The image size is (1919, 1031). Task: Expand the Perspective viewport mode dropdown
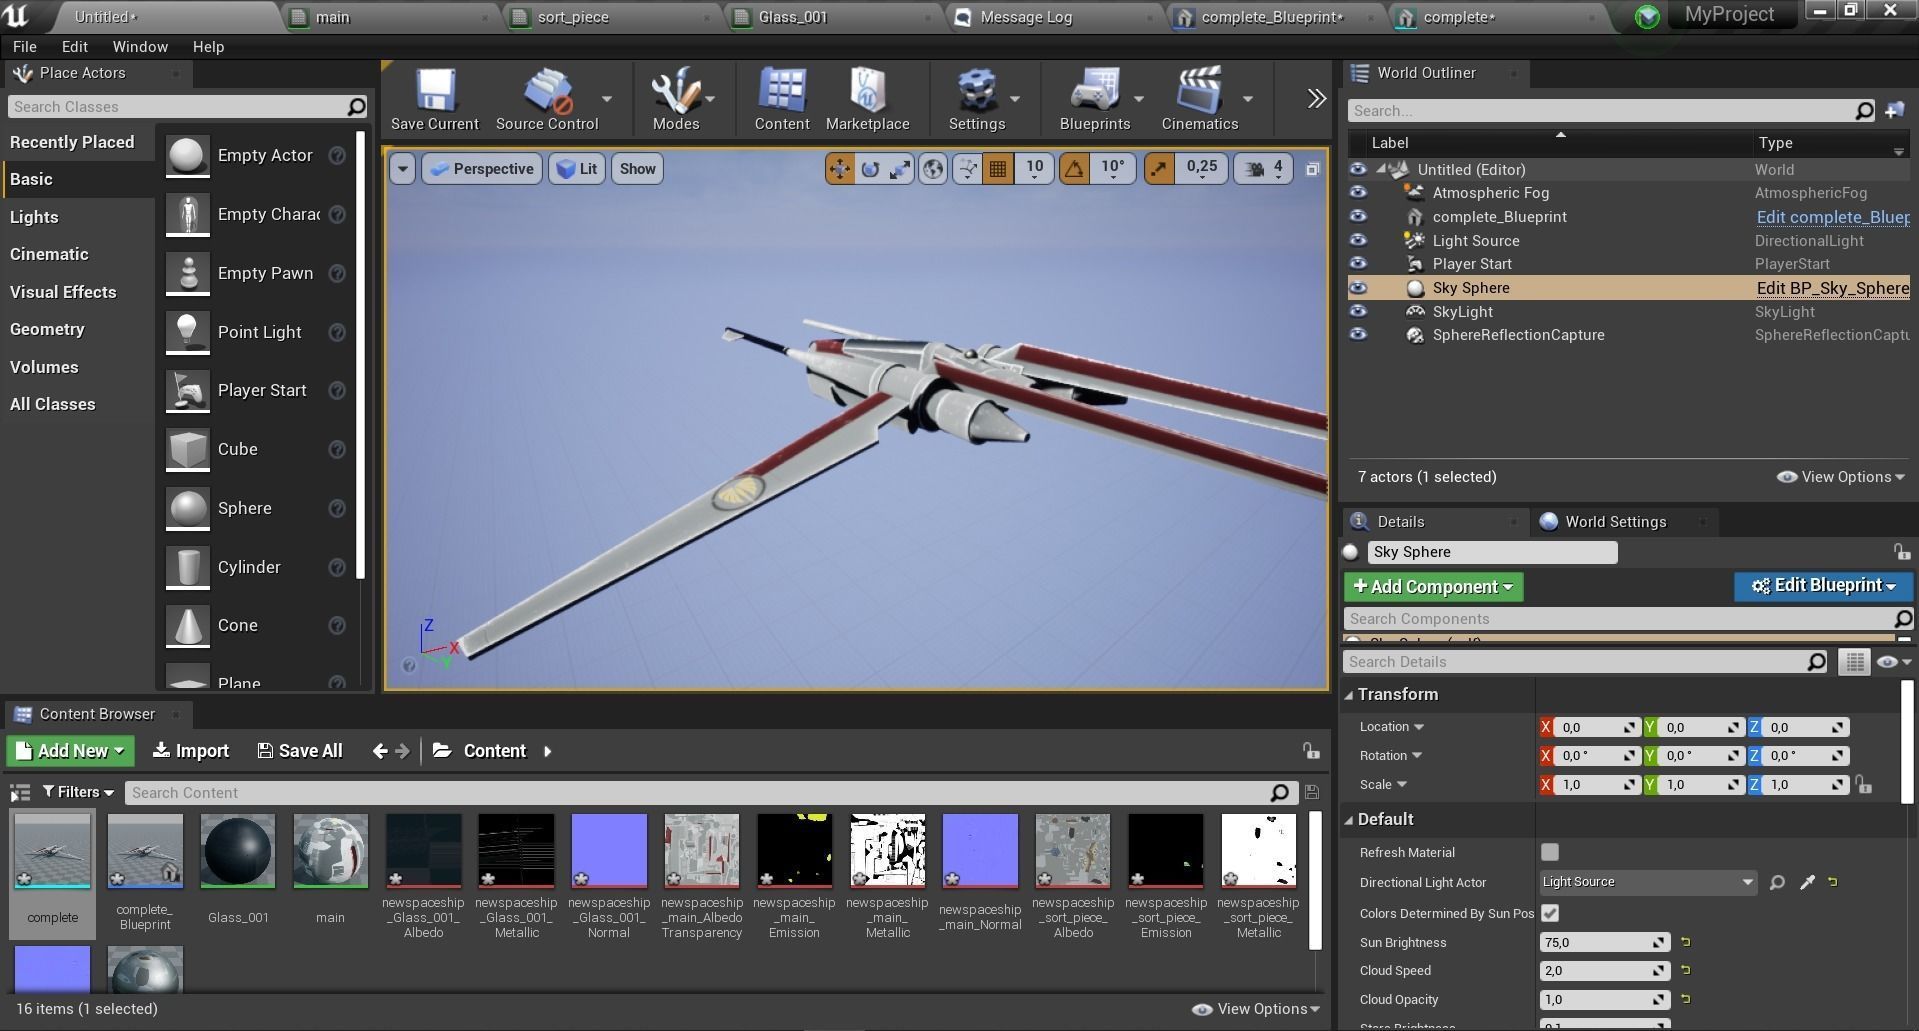pyautogui.click(x=483, y=169)
